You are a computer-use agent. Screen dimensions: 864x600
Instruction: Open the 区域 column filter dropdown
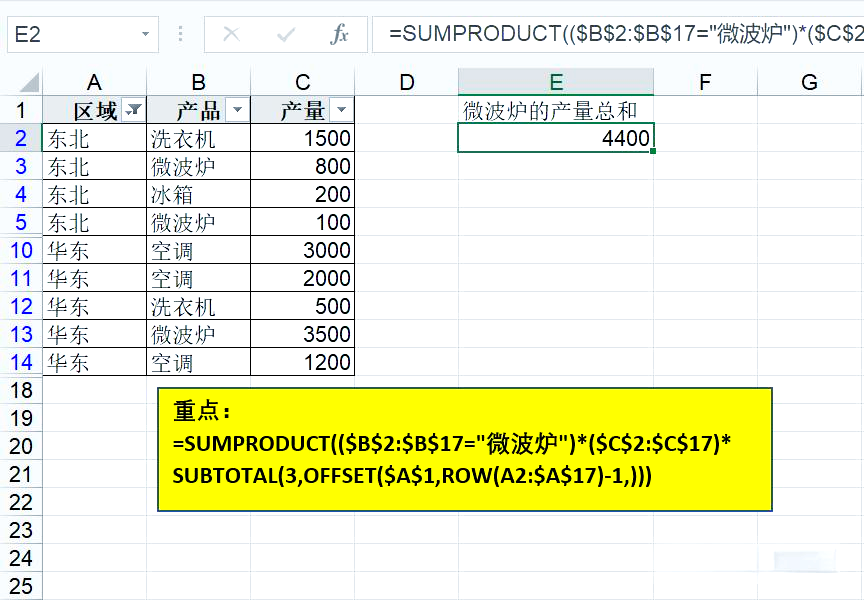pyautogui.click(x=133, y=110)
